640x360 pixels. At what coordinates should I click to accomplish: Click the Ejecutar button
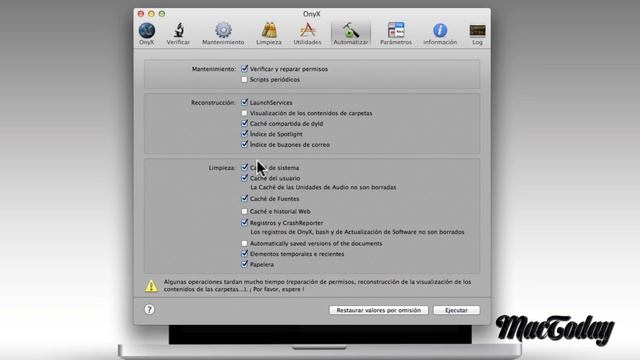click(456, 310)
